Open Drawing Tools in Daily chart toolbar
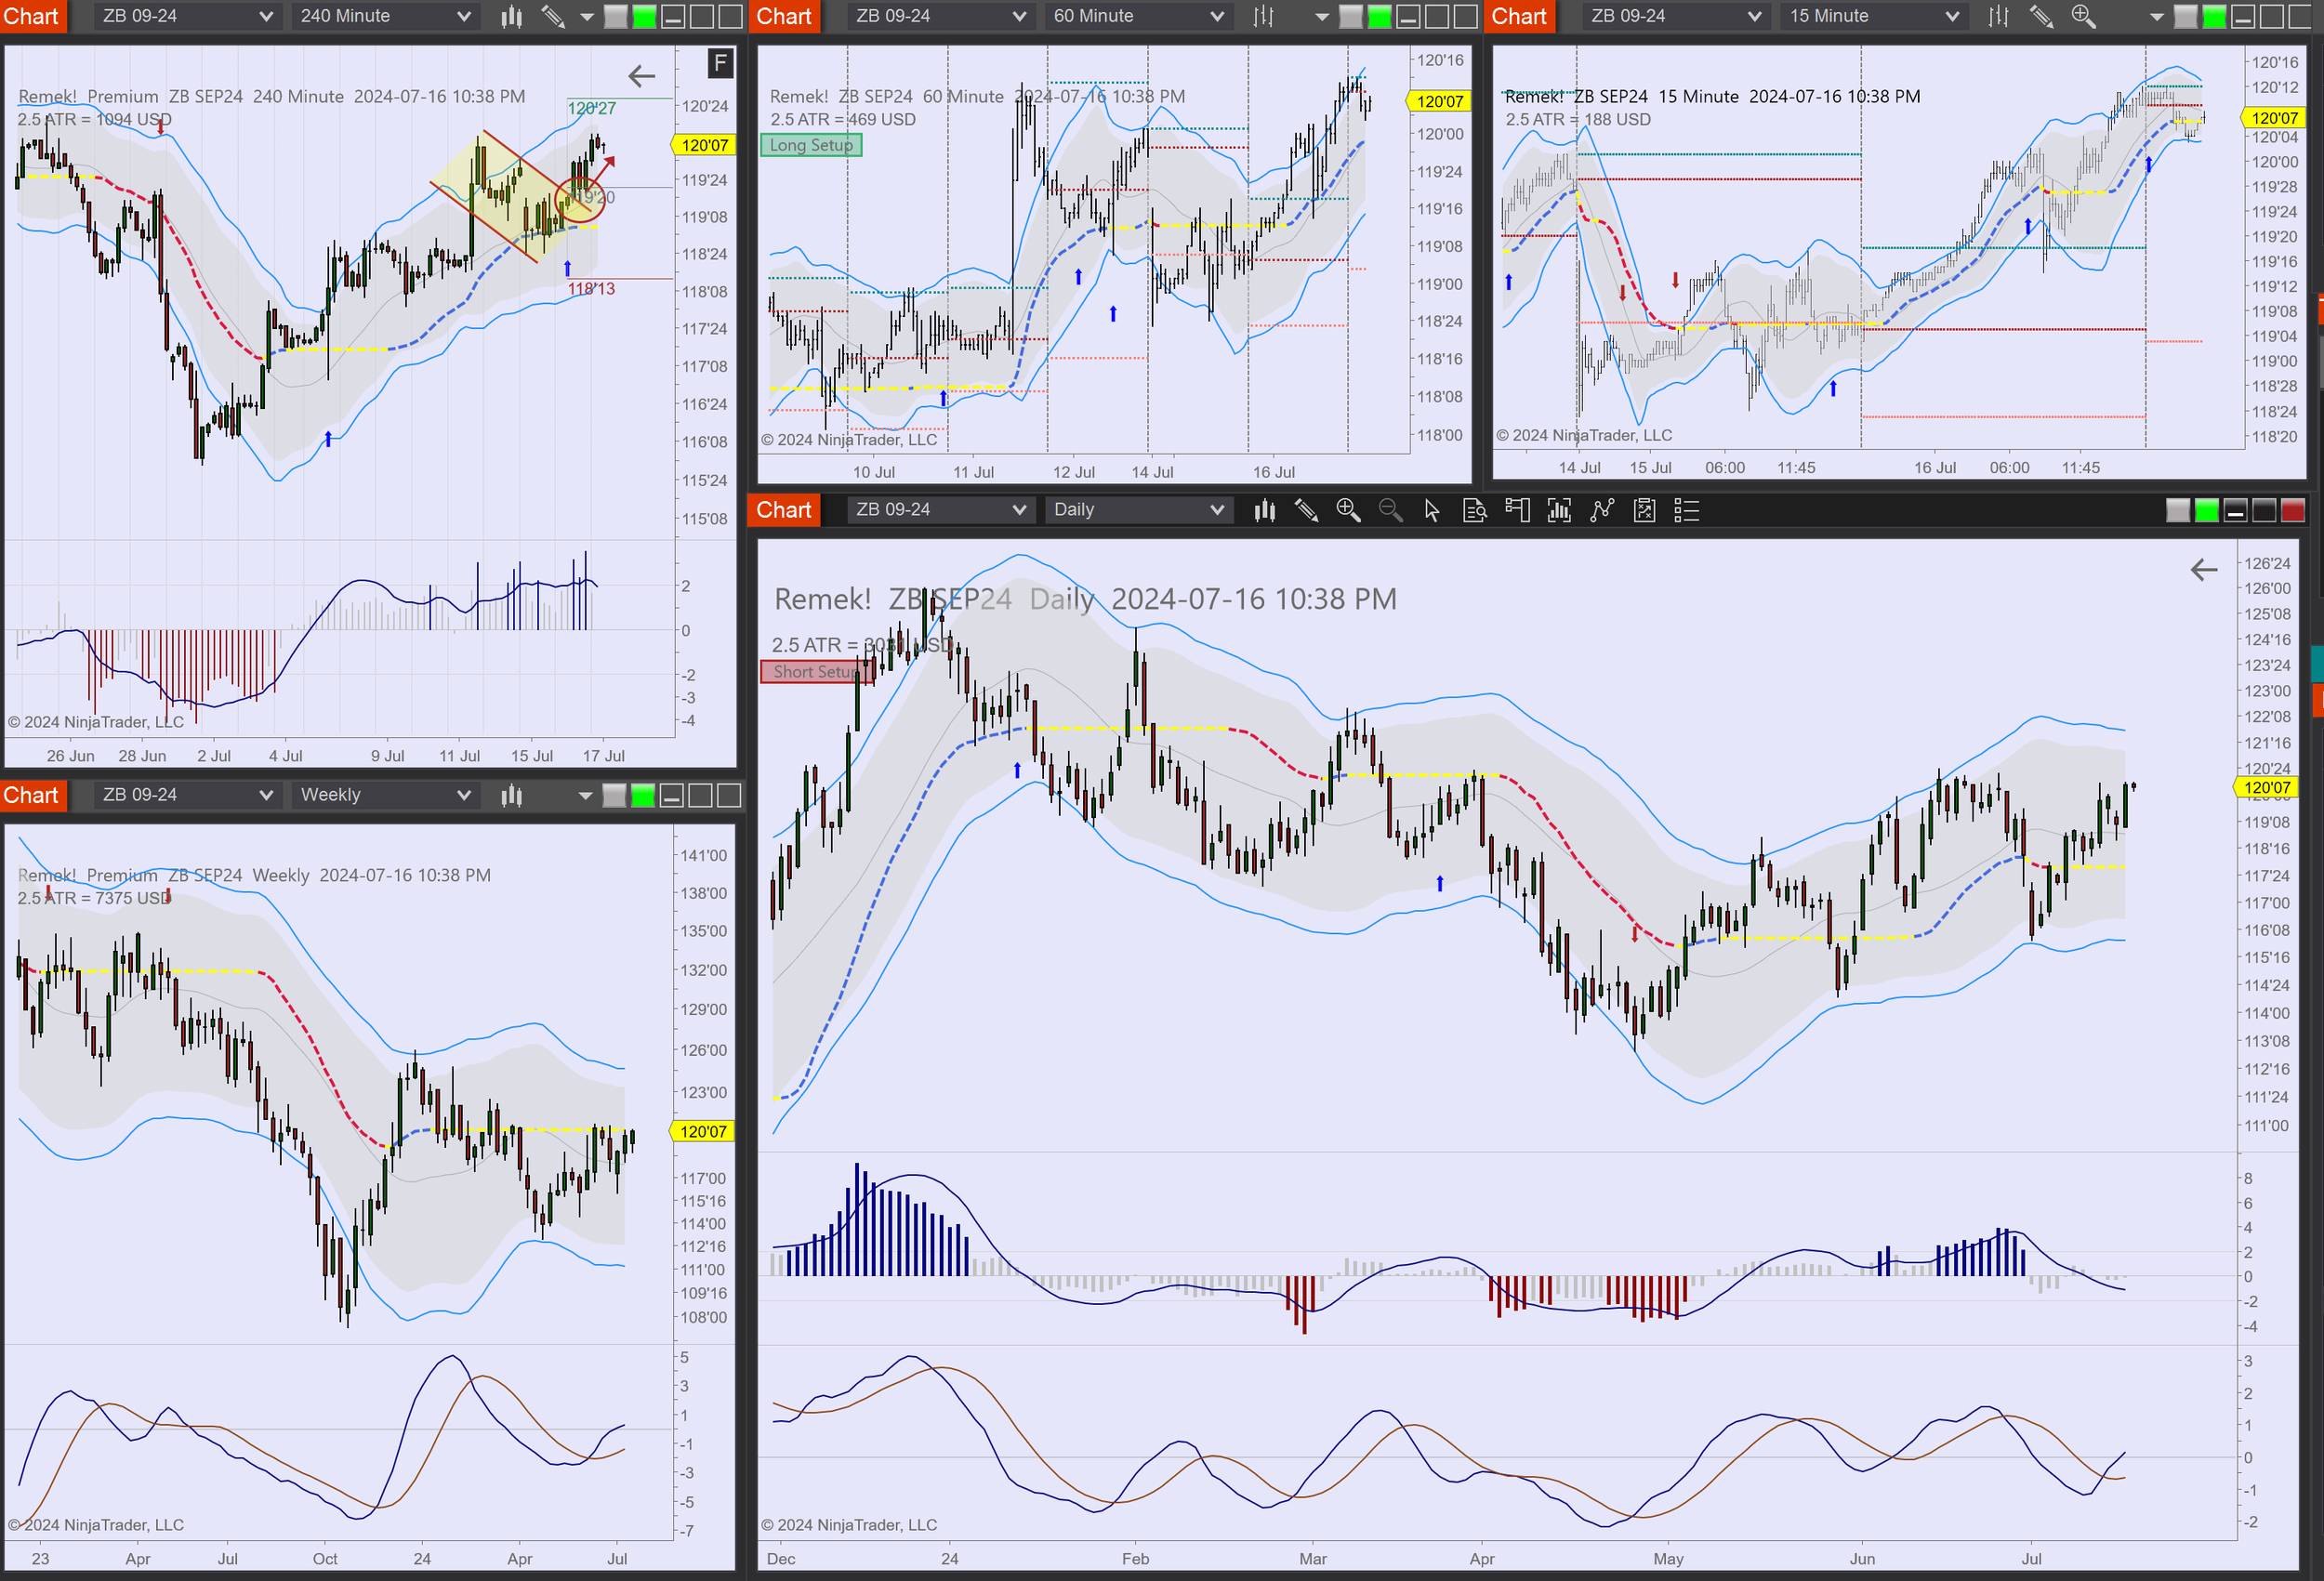 [x=1306, y=511]
